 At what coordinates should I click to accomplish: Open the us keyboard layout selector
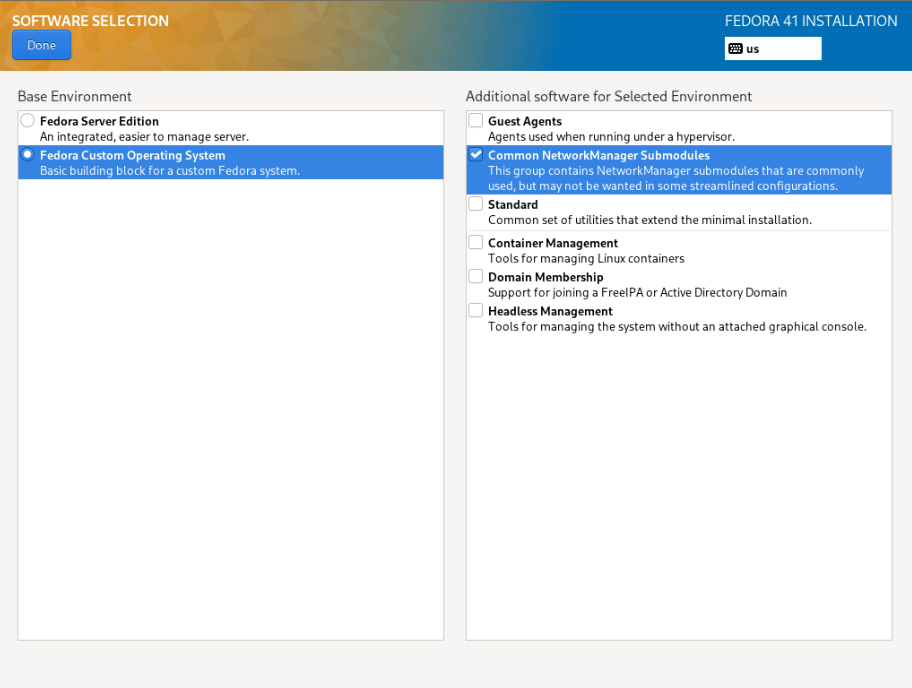pyautogui.click(x=772, y=49)
